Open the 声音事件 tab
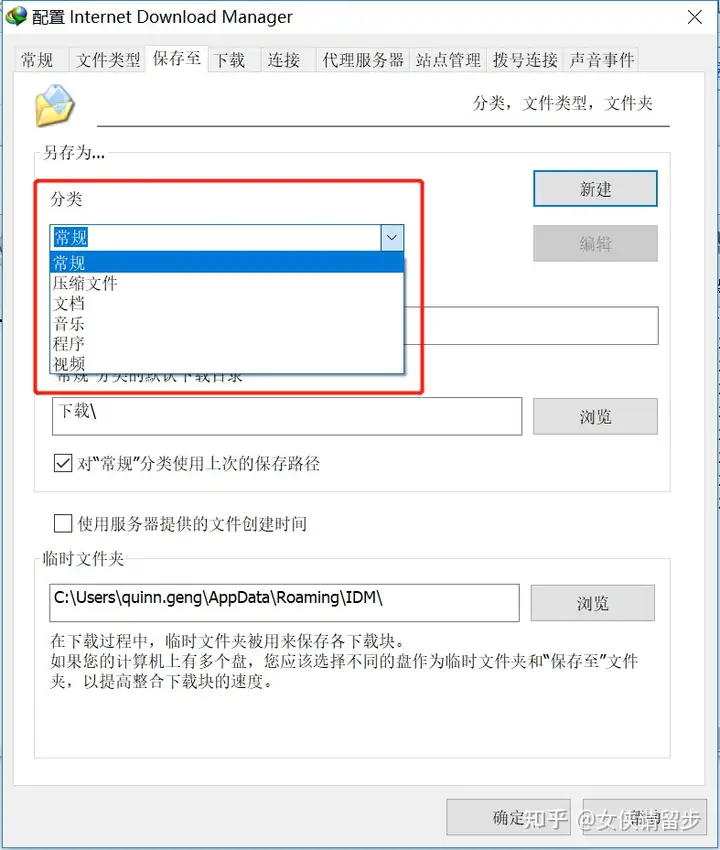This screenshot has height=850, width=720. click(x=601, y=60)
